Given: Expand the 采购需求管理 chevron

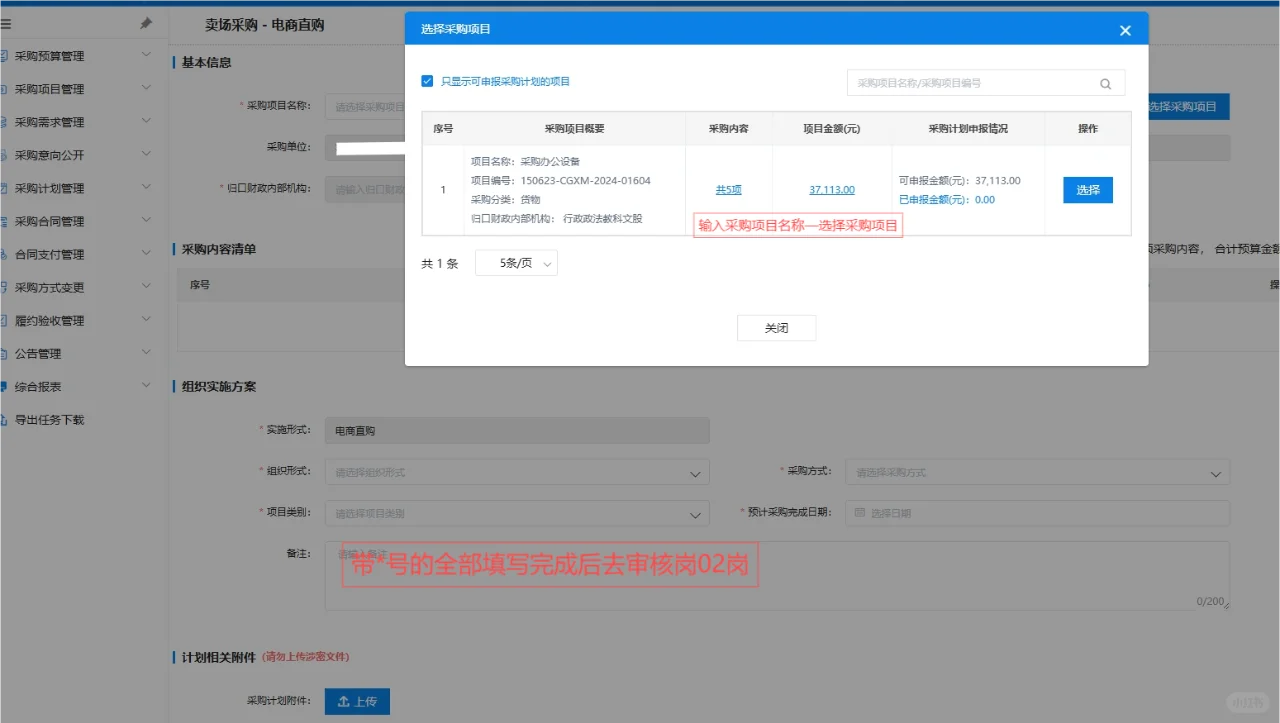Looking at the screenshot, I should pos(146,121).
